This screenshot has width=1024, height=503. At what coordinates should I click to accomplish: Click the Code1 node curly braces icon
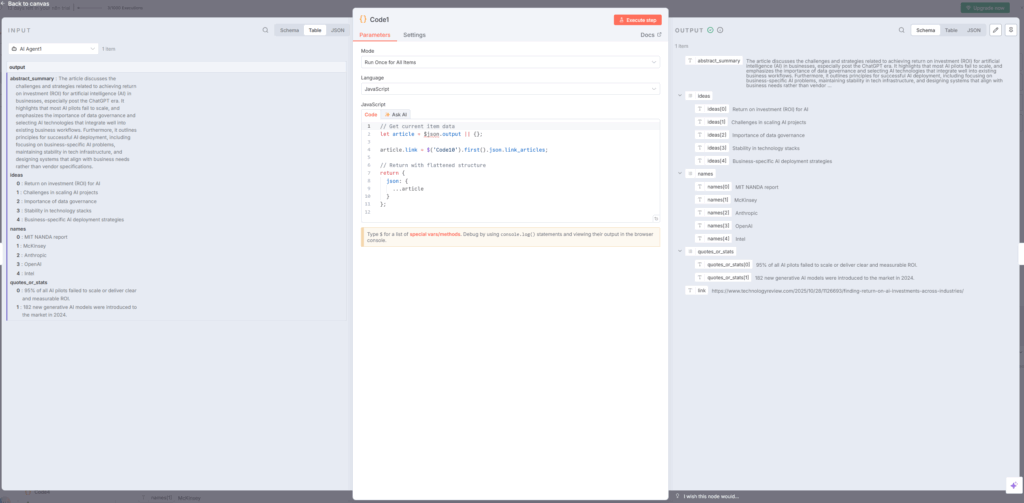tap(363, 19)
